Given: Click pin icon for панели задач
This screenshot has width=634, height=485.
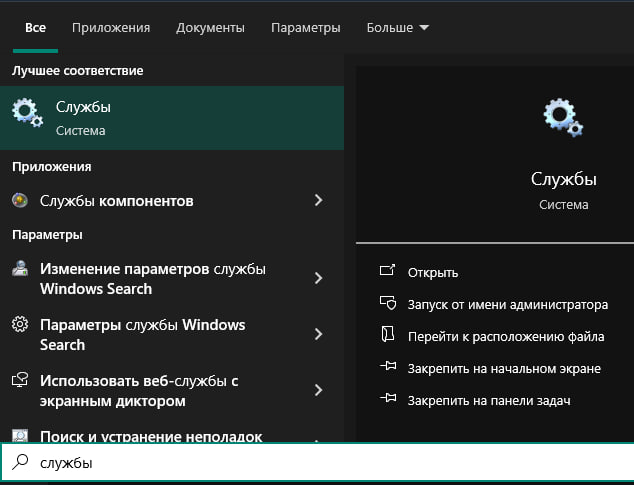Looking at the screenshot, I should pos(388,398).
